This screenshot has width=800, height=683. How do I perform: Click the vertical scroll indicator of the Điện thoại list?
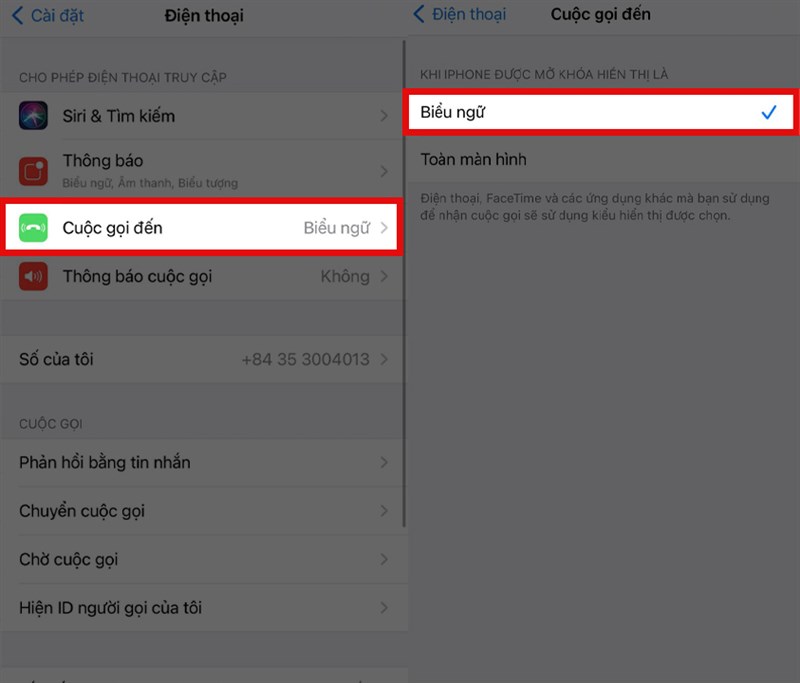pyautogui.click(x=404, y=284)
